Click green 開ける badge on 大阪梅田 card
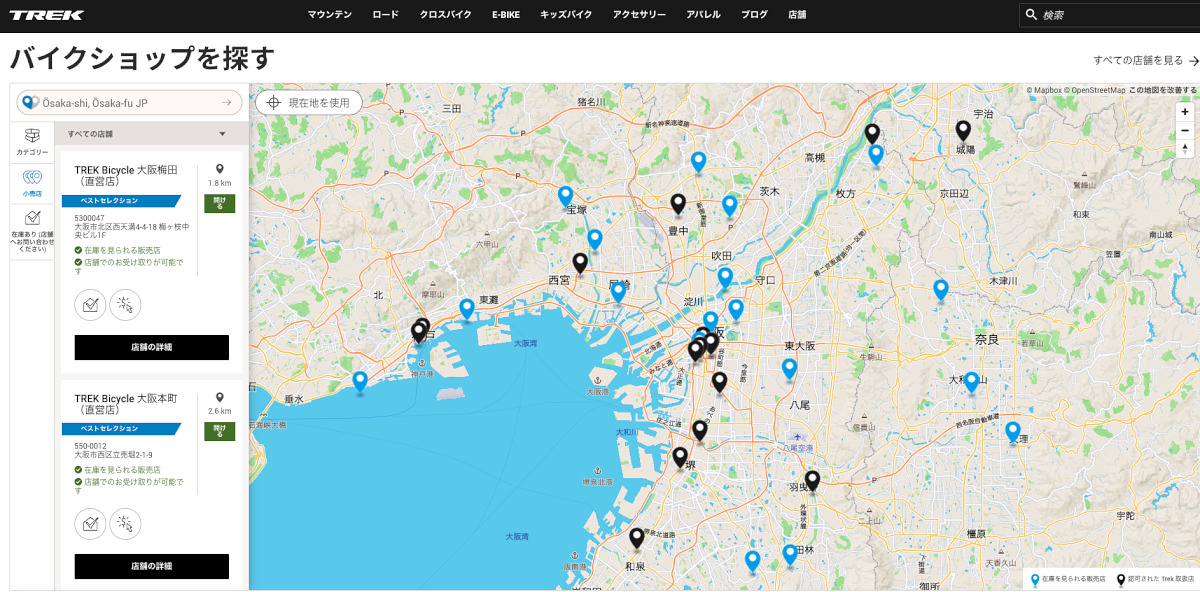 pyautogui.click(x=219, y=204)
